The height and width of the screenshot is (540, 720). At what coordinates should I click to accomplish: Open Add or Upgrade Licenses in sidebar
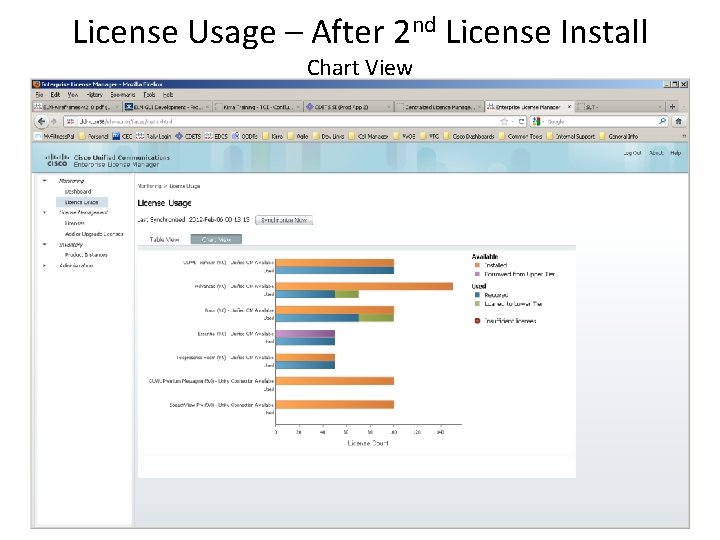click(94, 234)
